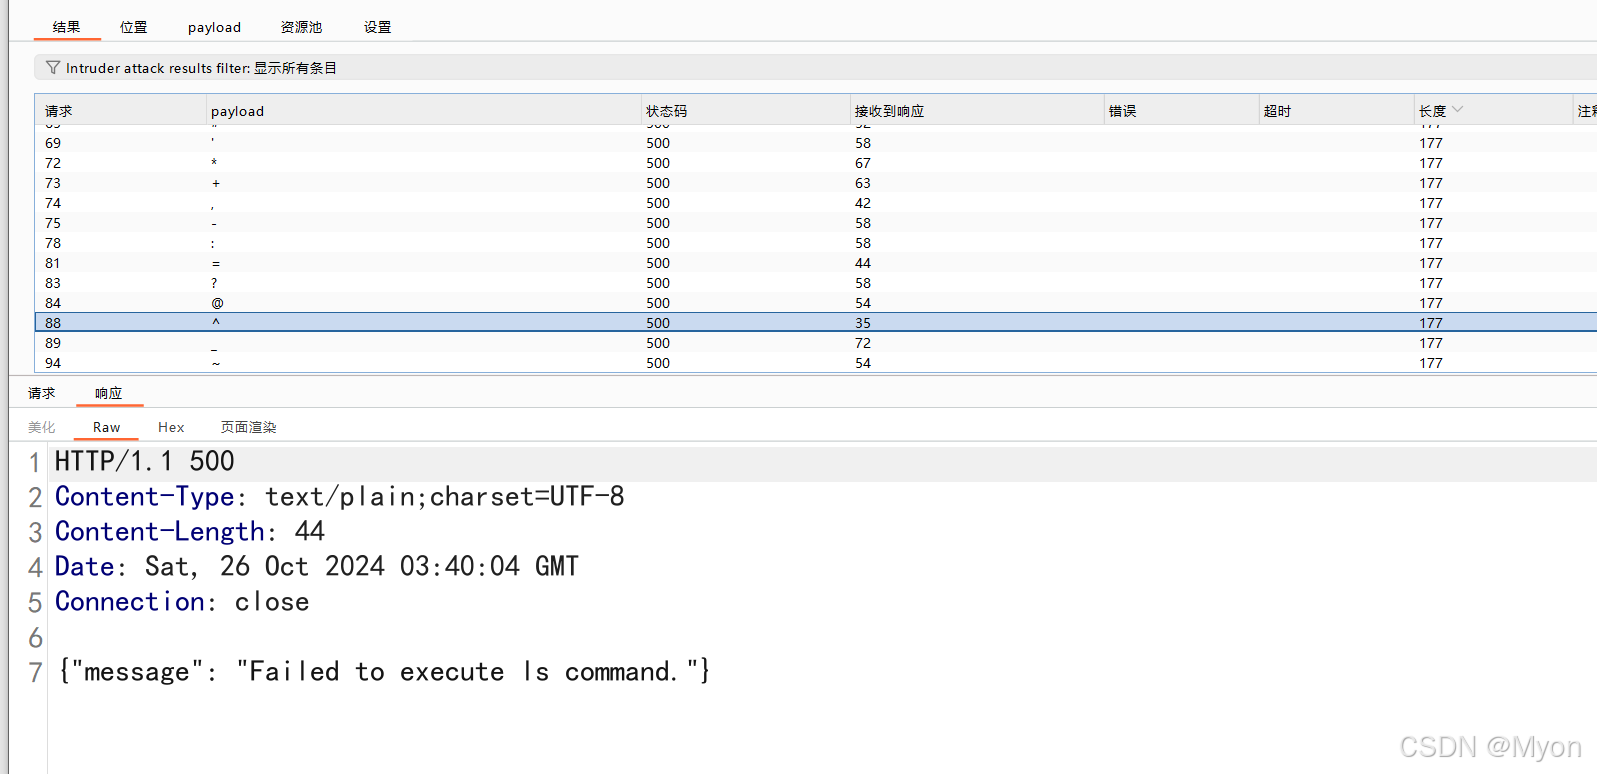This screenshot has width=1597, height=774.
Task: Switch to the 请求 message tab
Action: [x=41, y=393]
